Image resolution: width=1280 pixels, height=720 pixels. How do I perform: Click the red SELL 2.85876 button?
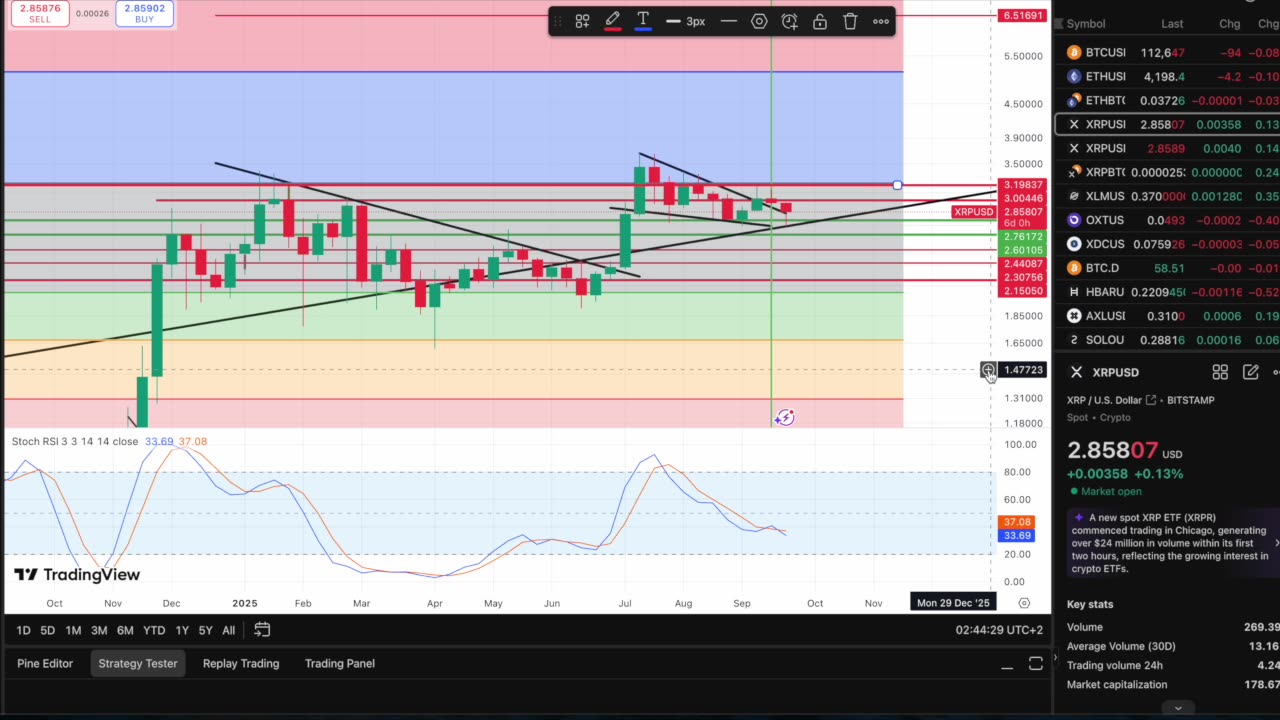pyautogui.click(x=39, y=13)
